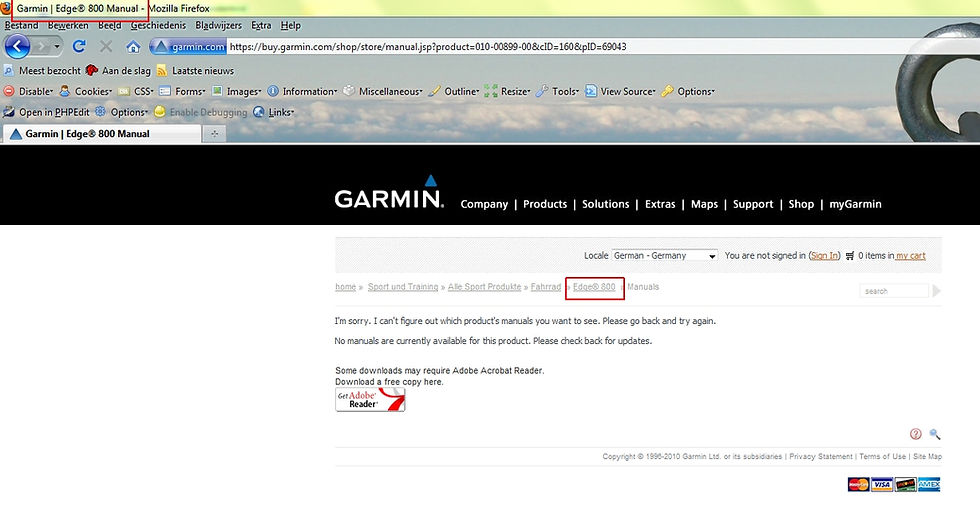Open the View Source dropdown
The height and width of the screenshot is (514, 980).
coord(620,91)
